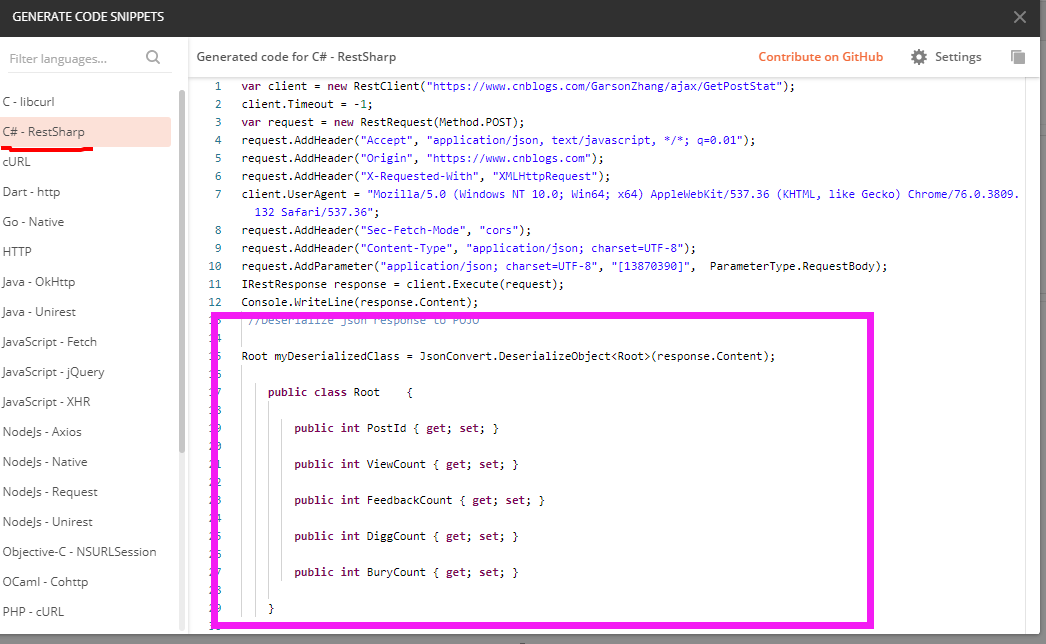The image size is (1046, 644).
Task: Click the client.UserAgent code line
Action: (x=630, y=203)
